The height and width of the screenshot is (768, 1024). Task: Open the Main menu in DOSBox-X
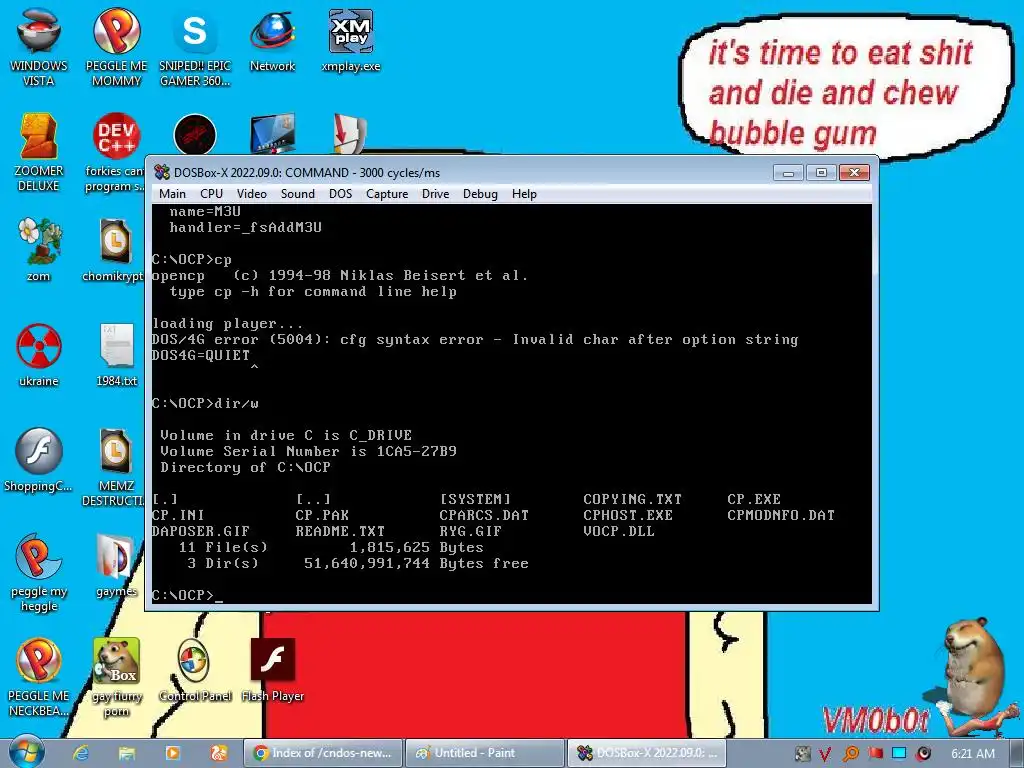[x=172, y=194]
